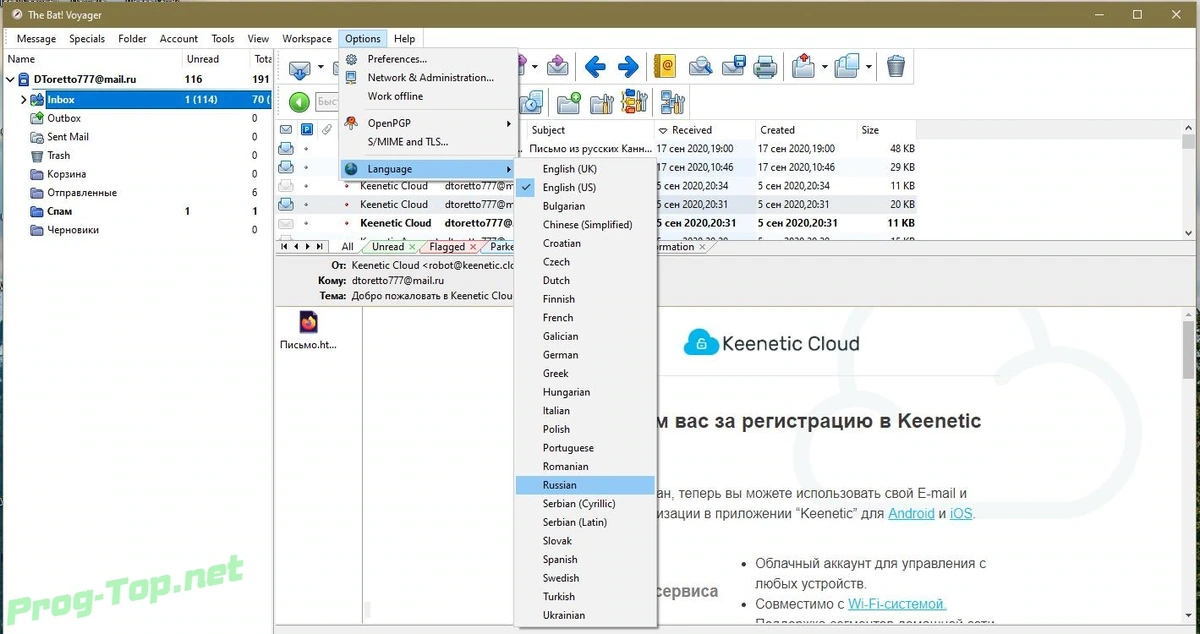Click the Android link in the email
The height and width of the screenshot is (634, 1200).
point(911,513)
